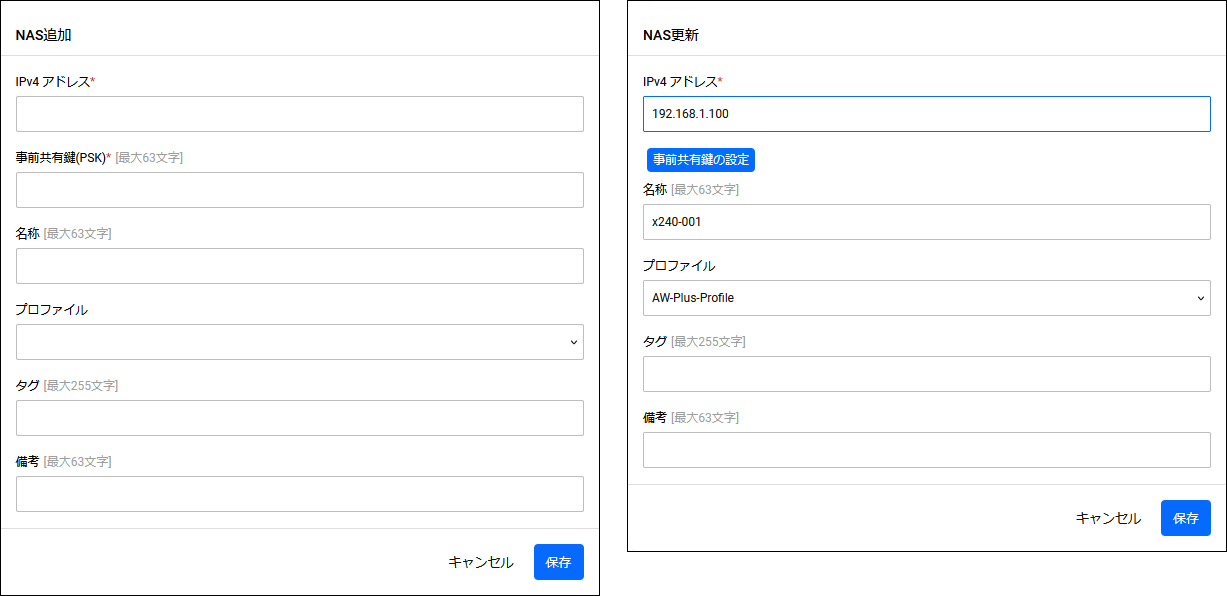Screen dimensions: 1227x596
Task: Click キャンセル in the NAS更新 dialog
Action: [x=1108, y=518]
